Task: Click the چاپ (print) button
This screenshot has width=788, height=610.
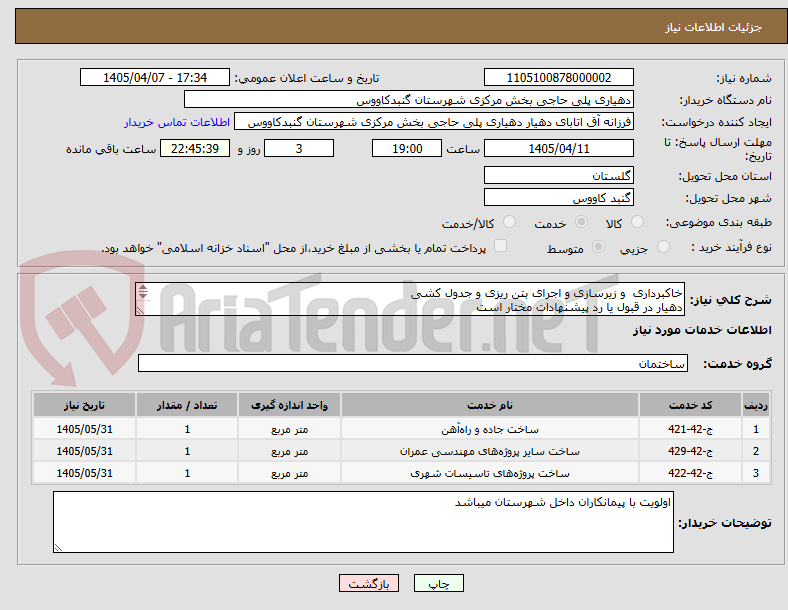Action: click(438, 583)
